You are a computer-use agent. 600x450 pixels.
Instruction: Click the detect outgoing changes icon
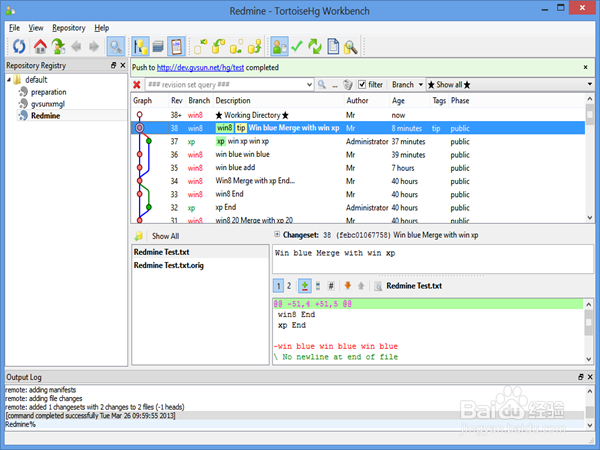click(236, 47)
